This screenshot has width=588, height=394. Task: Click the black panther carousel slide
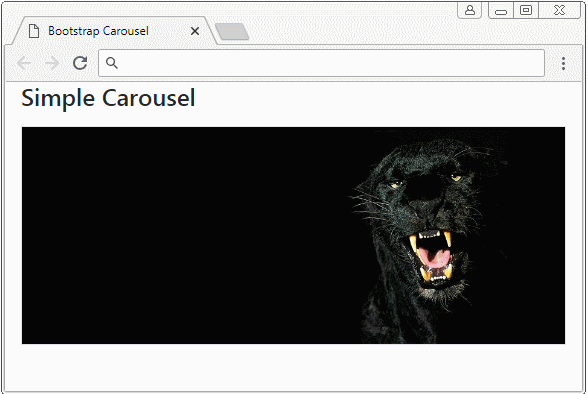[293, 235]
